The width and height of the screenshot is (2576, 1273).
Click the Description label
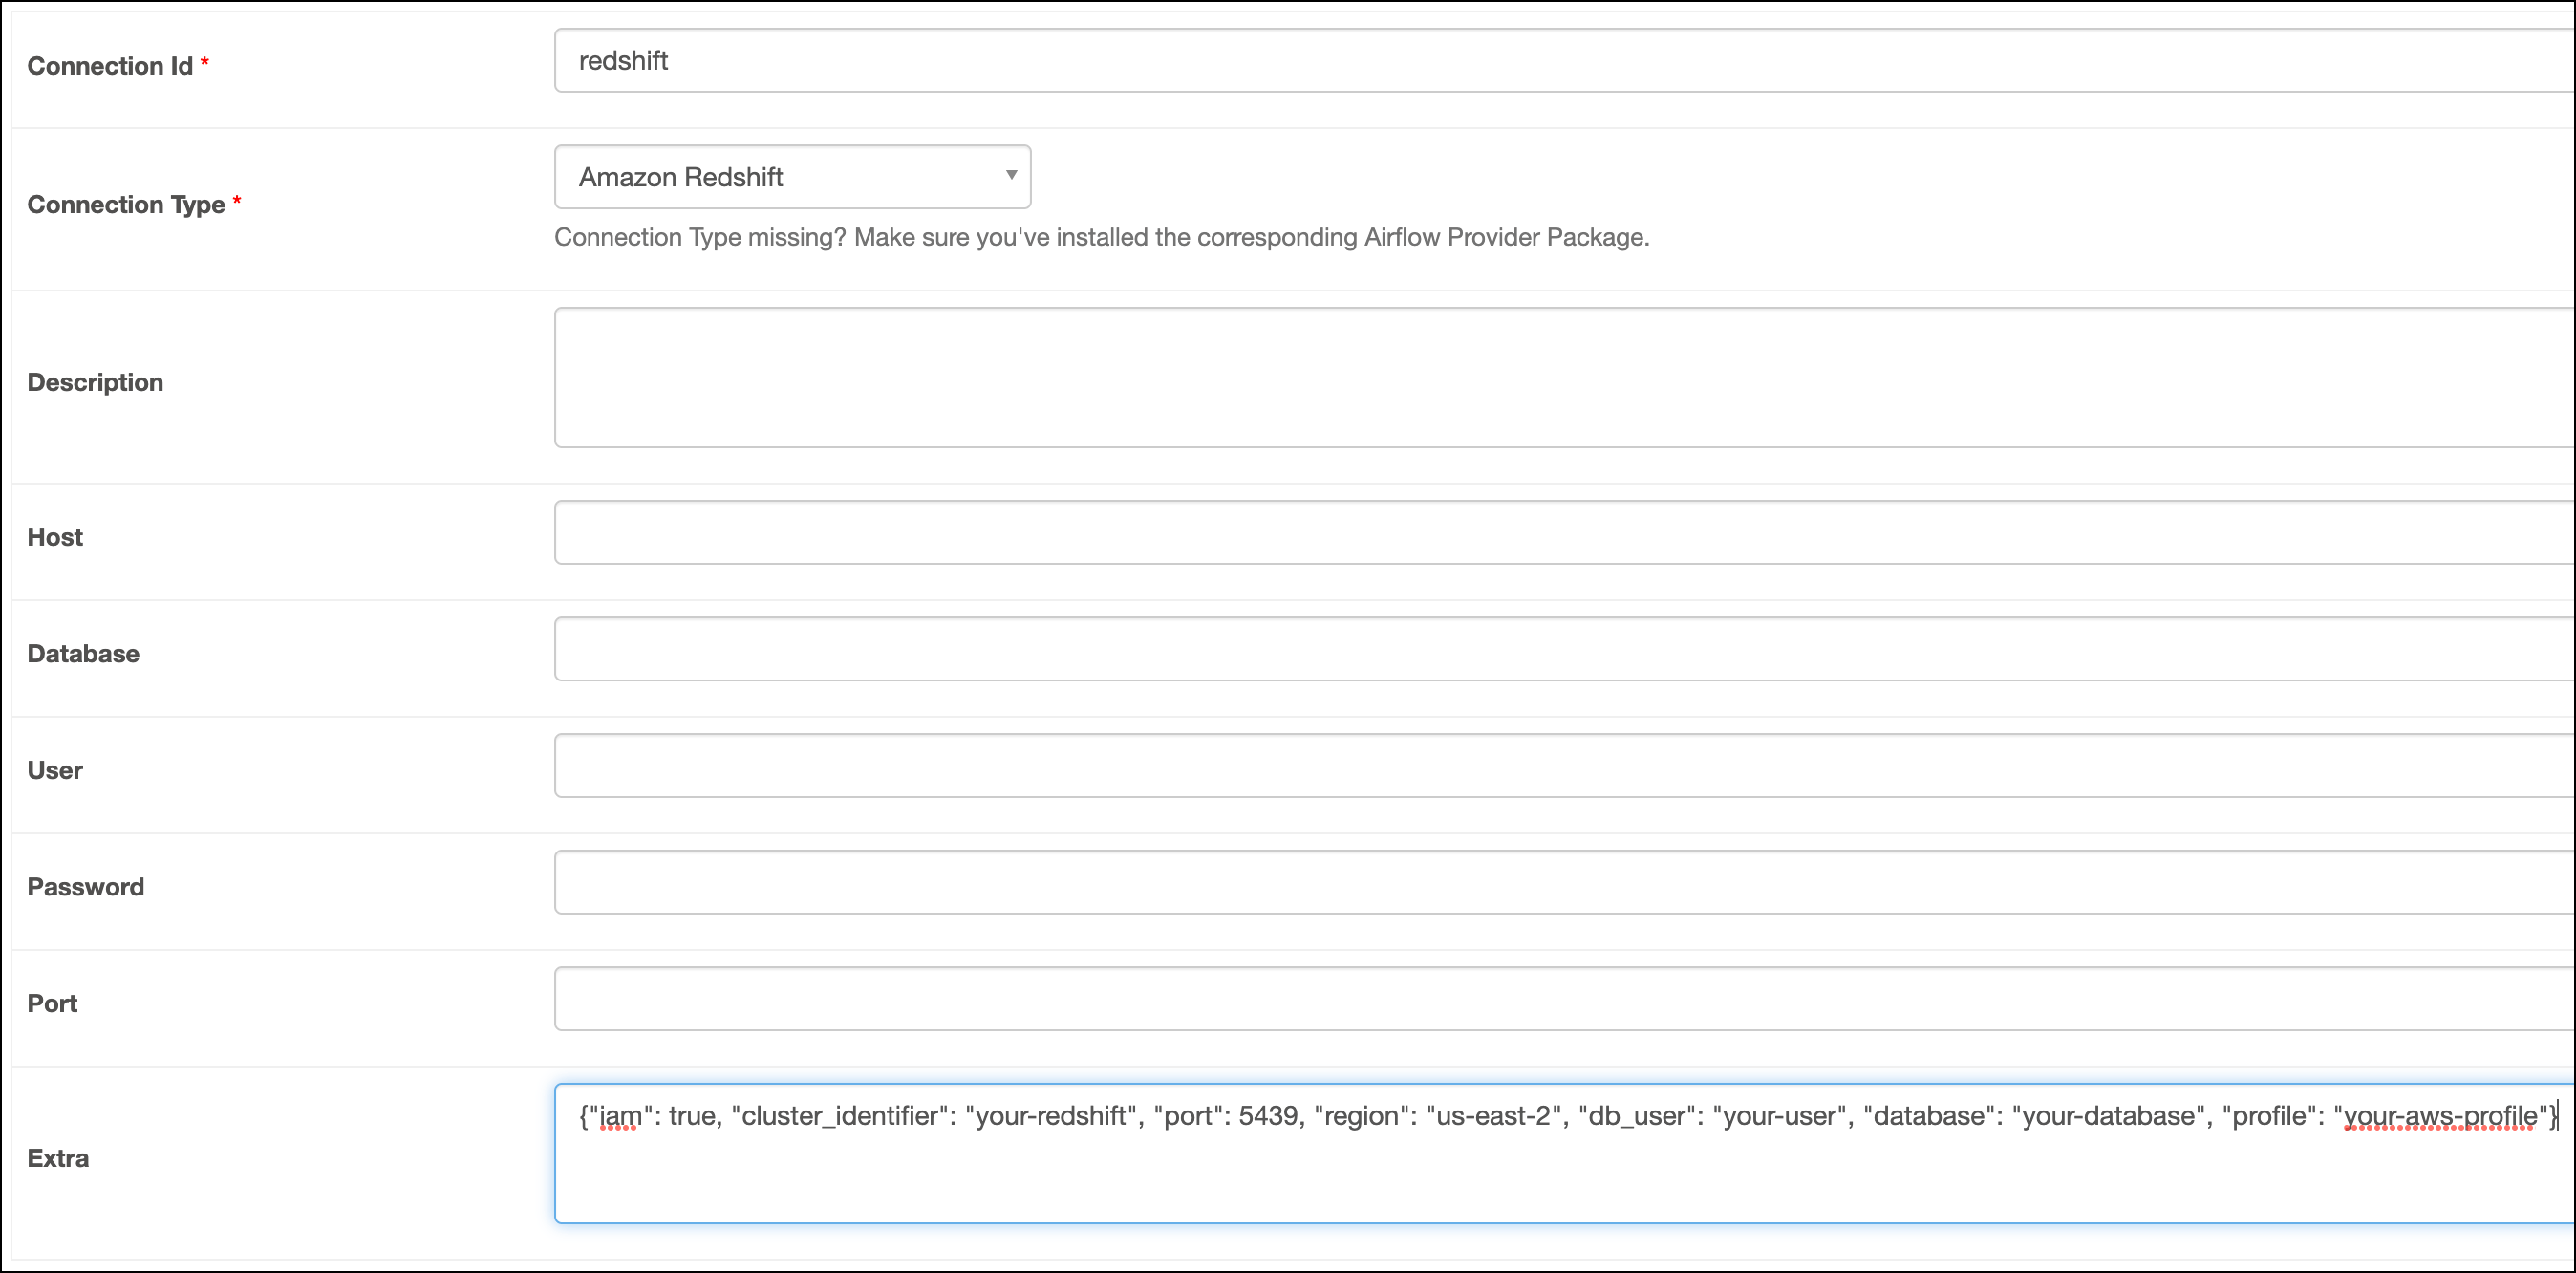[95, 382]
